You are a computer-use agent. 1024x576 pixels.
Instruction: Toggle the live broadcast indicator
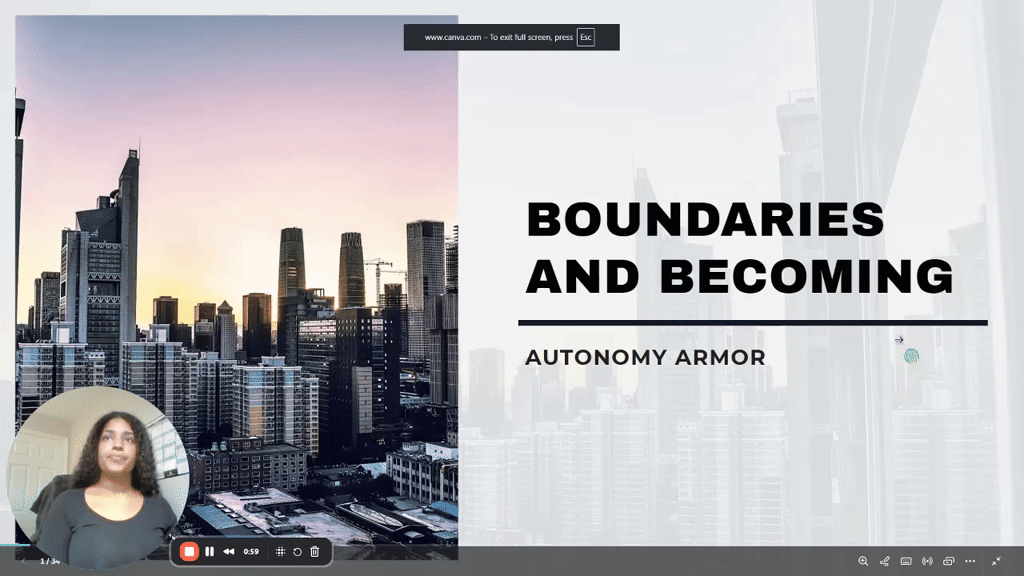click(x=926, y=561)
